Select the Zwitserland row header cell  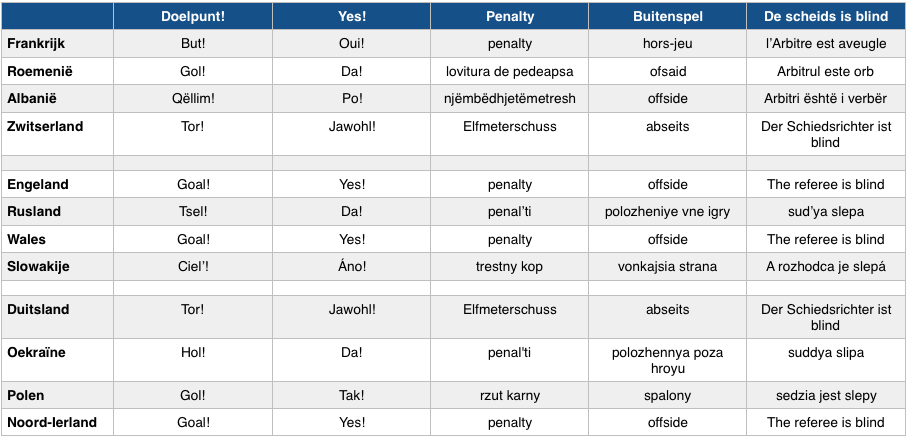click(x=45, y=127)
